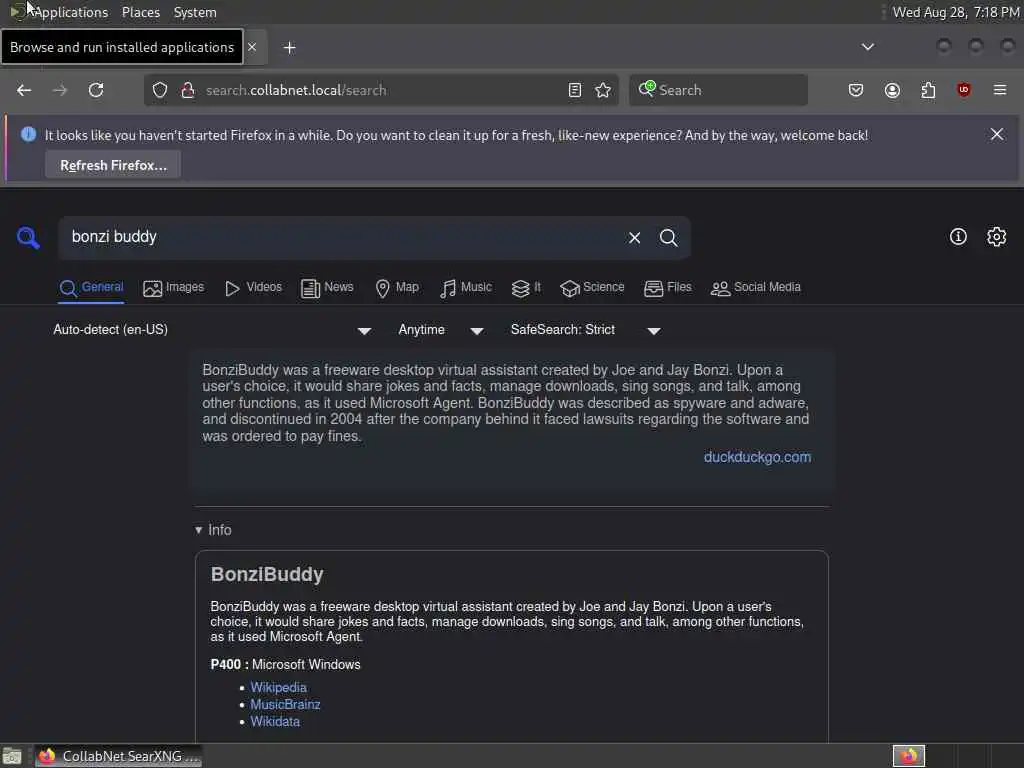The width and height of the screenshot is (1024, 768).
Task: Open the uBlock Origin extension icon
Action: (964, 90)
